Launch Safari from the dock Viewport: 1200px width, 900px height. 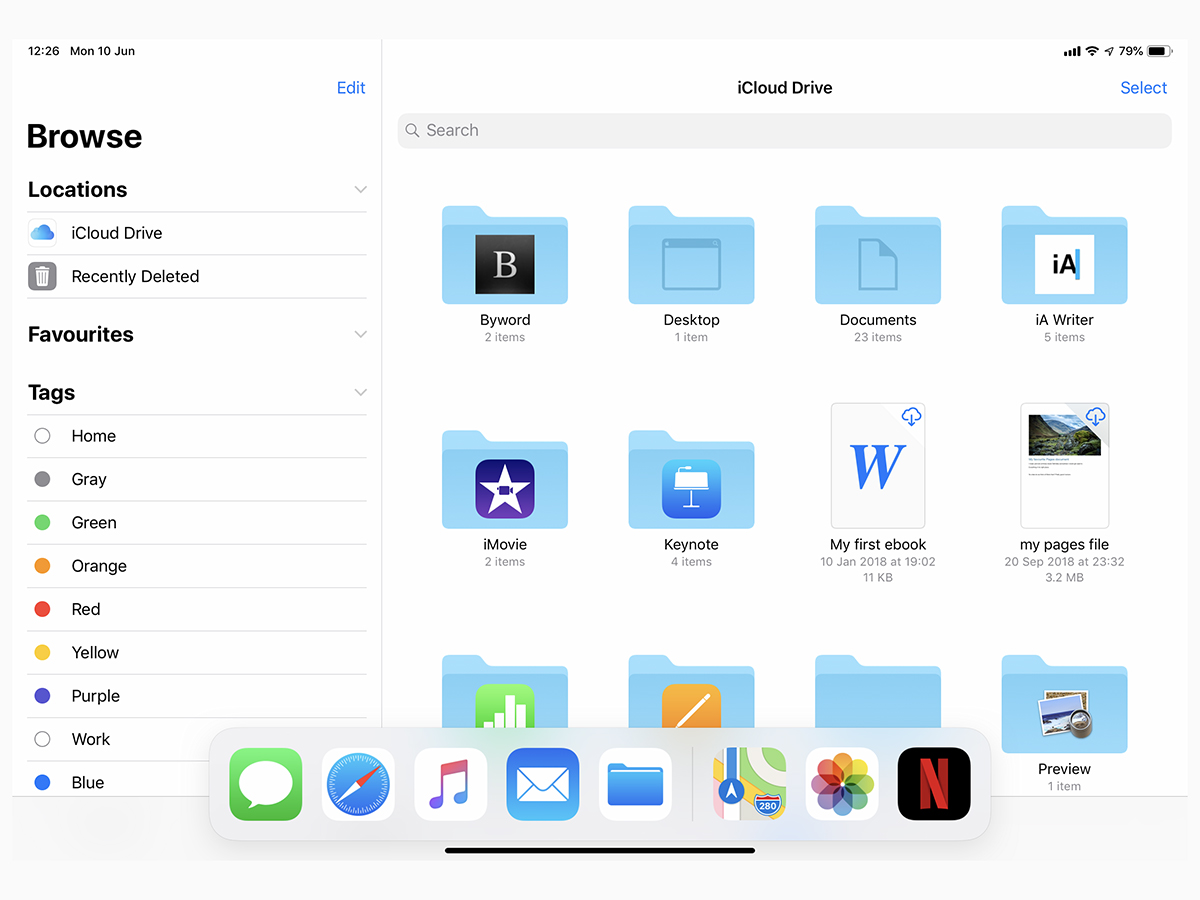pyautogui.click(x=357, y=784)
